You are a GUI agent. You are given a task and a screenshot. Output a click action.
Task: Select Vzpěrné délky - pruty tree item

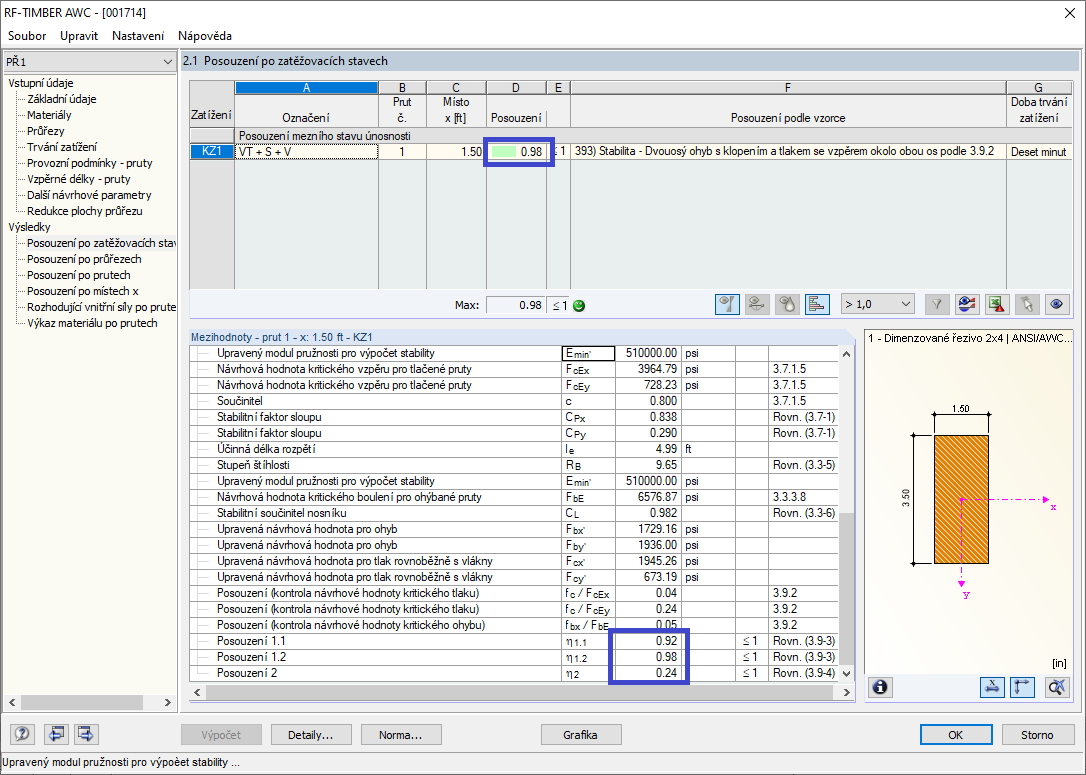[78, 179]
